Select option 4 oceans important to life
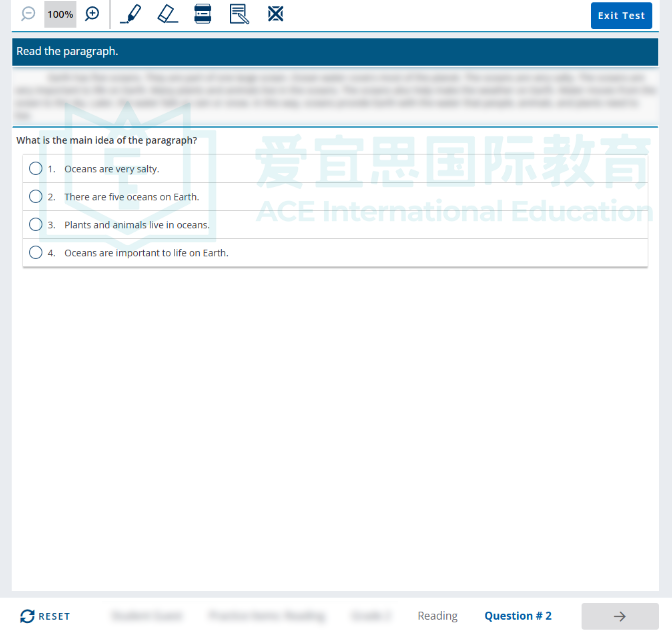 point(36,252)
